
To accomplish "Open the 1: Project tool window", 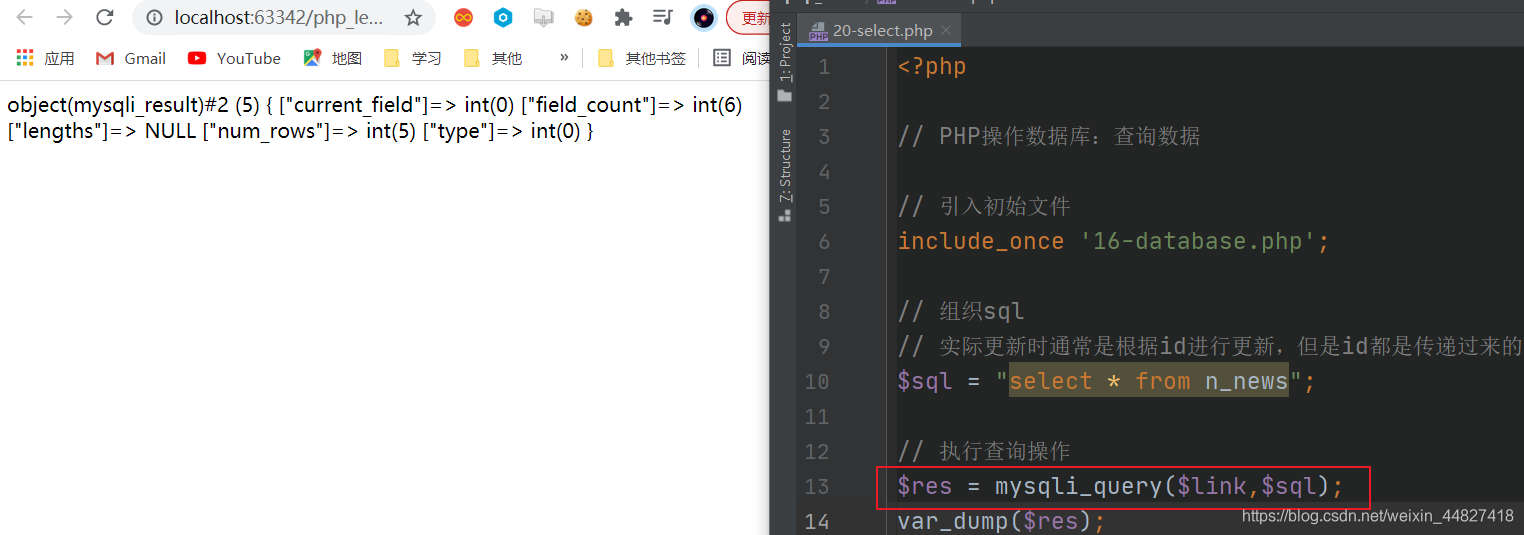I will pyautogui.click(x=785, y=62).
